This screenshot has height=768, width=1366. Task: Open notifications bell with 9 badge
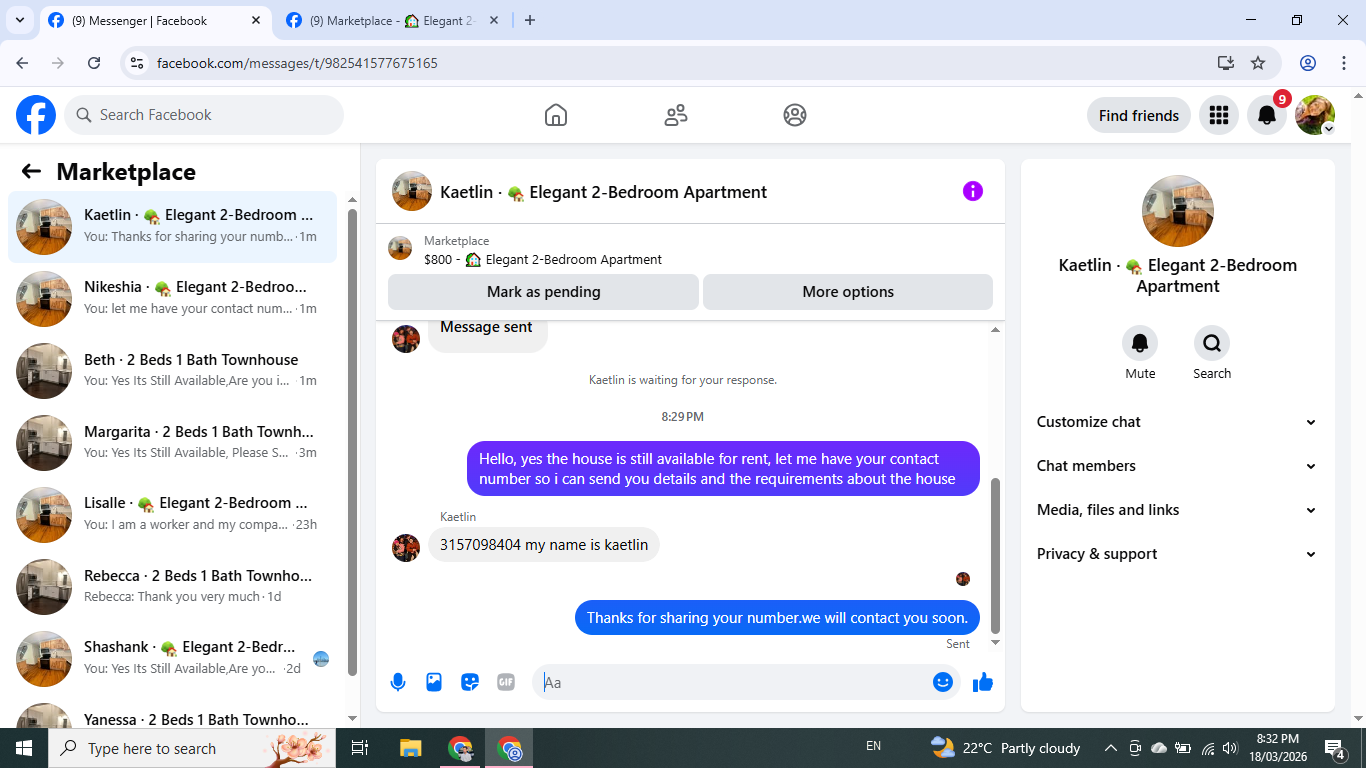[1267, 115]
